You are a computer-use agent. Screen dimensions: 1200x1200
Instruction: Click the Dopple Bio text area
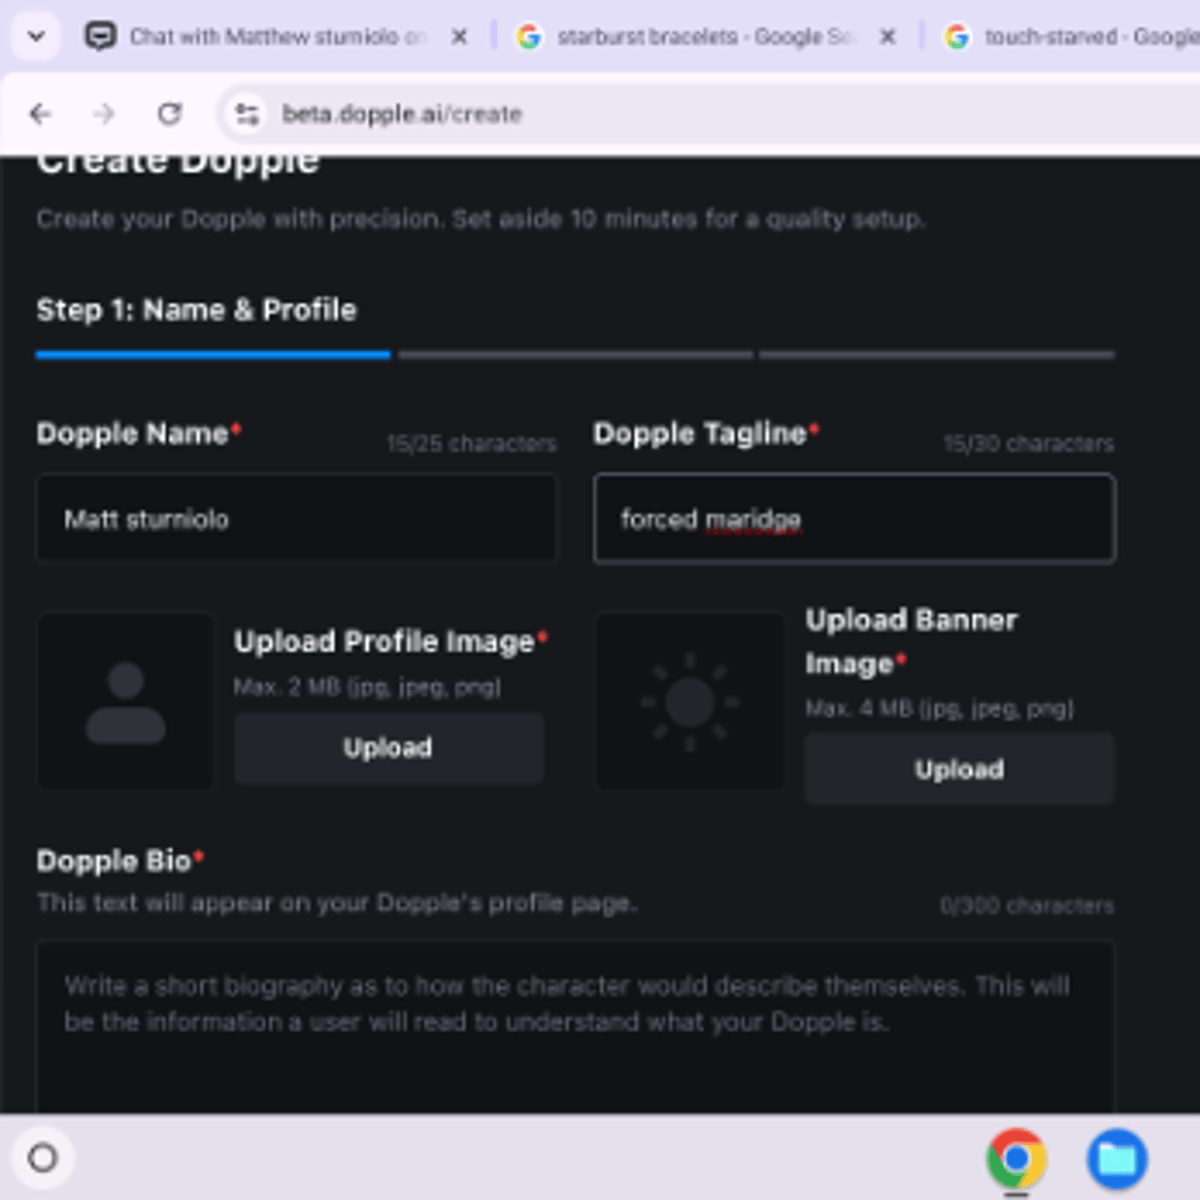575,1028
